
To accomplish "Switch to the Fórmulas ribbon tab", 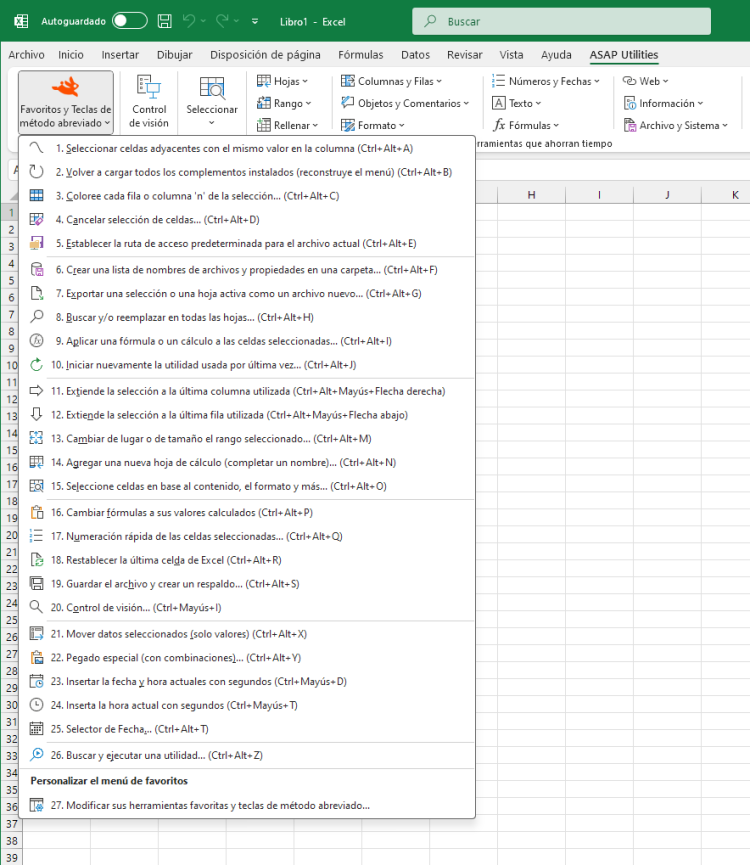I will [360, 55].
